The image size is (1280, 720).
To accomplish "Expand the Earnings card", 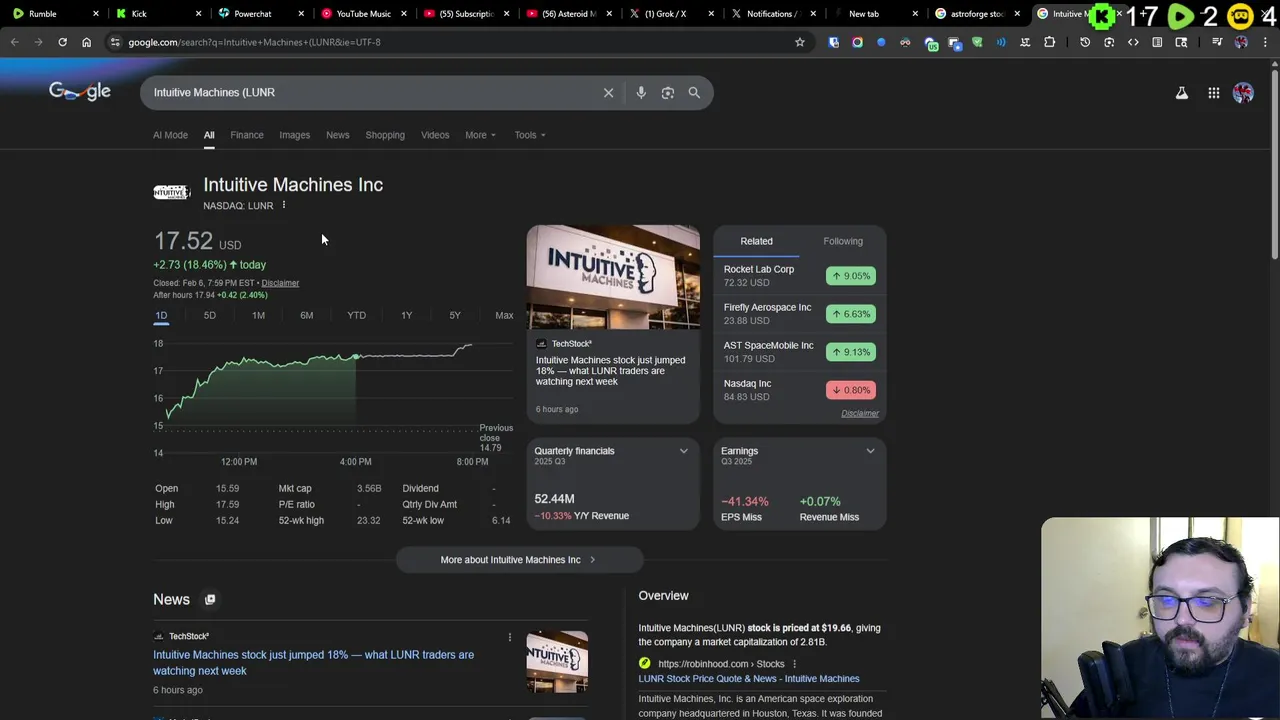I will click(870, 451).
